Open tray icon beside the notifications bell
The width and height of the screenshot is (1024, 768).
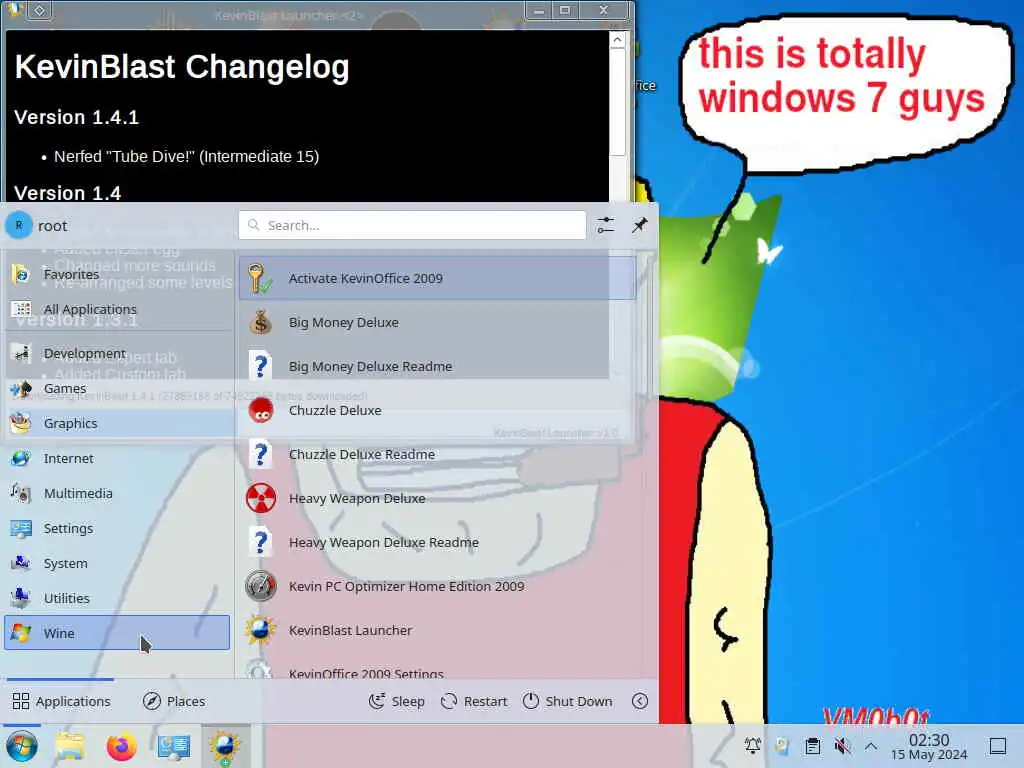coord(782,746)
